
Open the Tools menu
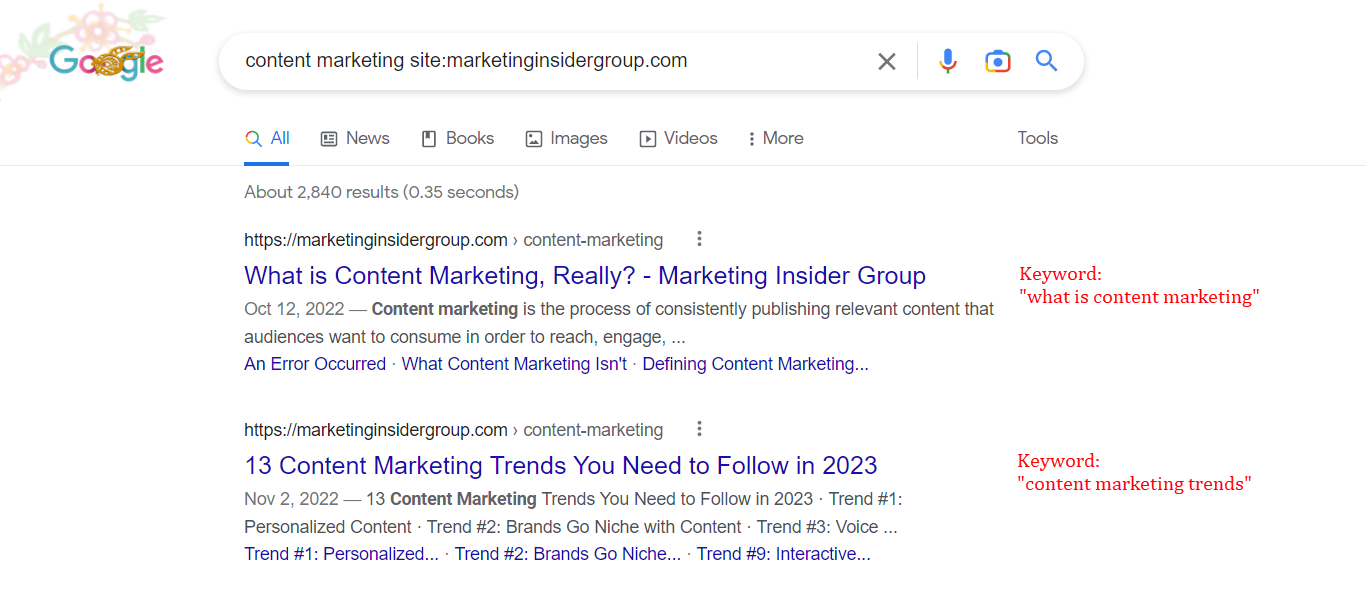pos(1037,138)
